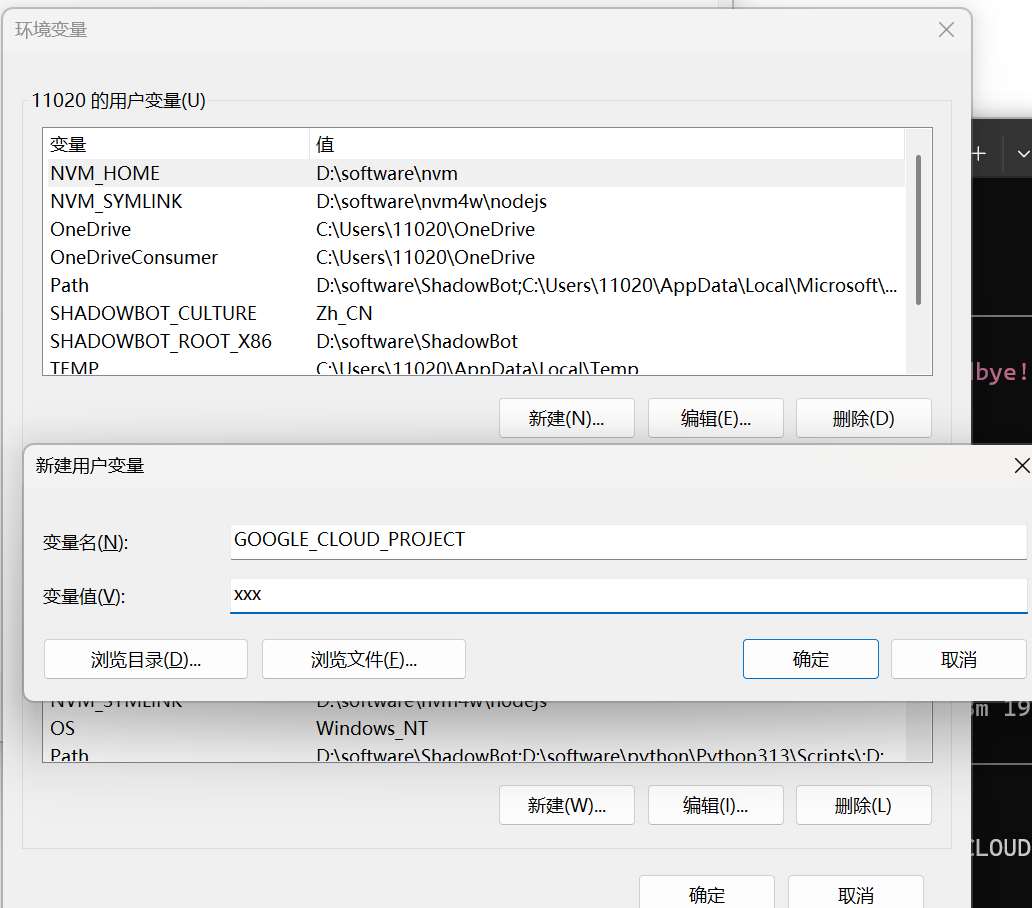This screenshot has height=908, width=1032.
Task: Click 编辑(E)... for user variables
Action: click(716, 418)
